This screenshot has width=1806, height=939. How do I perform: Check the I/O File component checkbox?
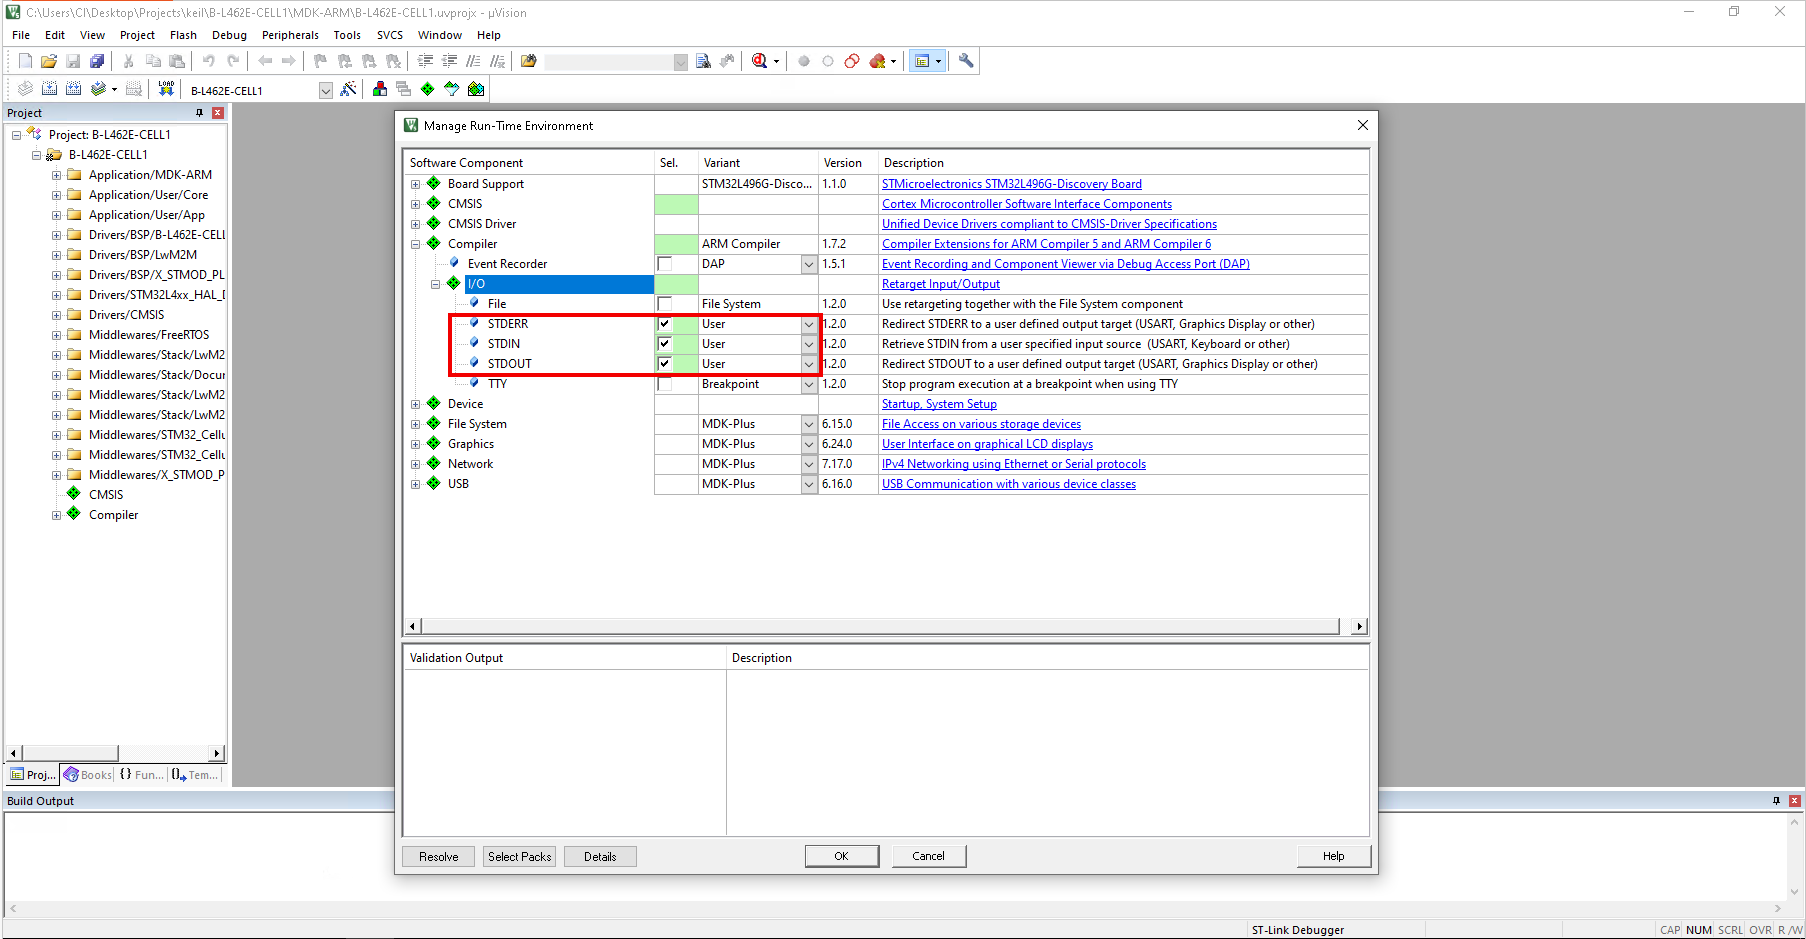pos(664,304)
